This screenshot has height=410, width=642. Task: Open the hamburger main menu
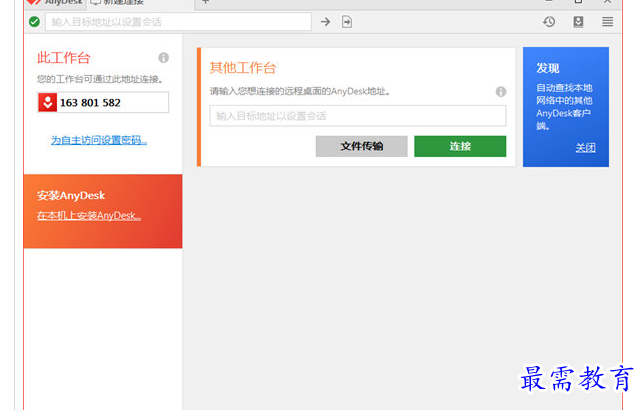coord(608,22)
